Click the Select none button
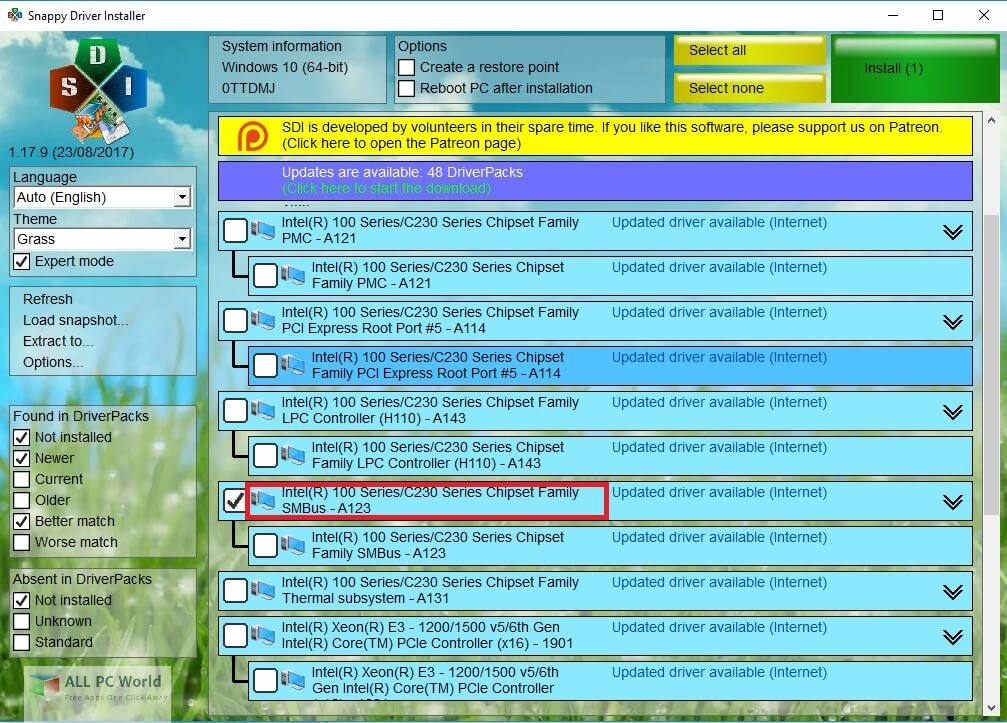The height and width of the screenshot is (723, 1007). point(749,88)
